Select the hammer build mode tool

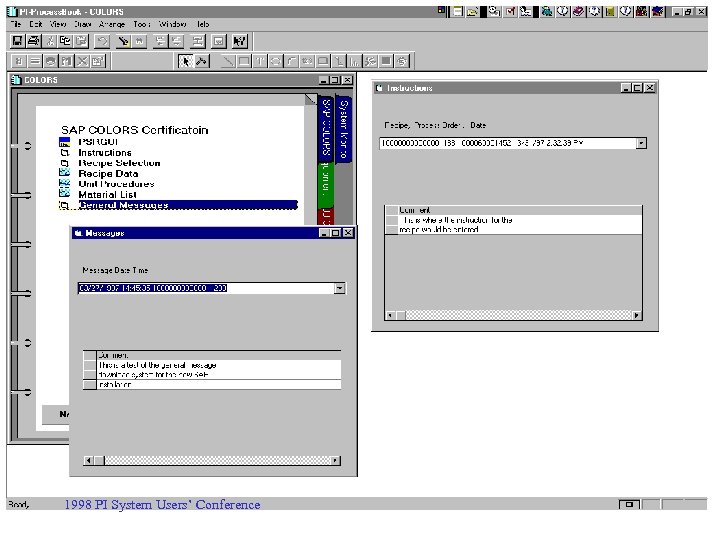pos(201,61)
